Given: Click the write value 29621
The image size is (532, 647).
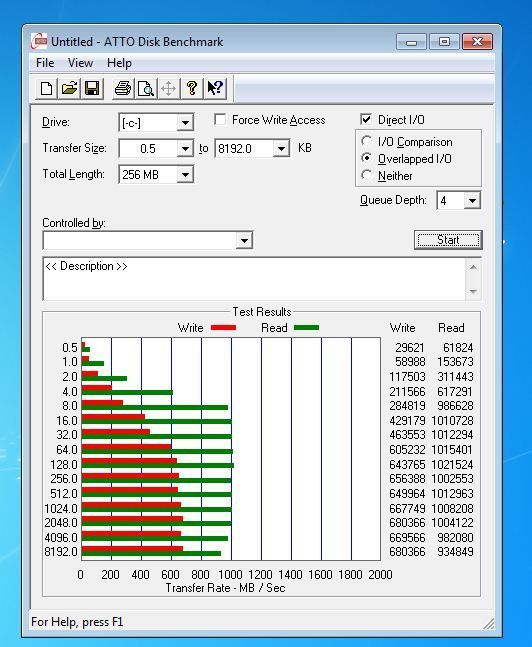Looking at the screenshot, I should click(410, 347).
